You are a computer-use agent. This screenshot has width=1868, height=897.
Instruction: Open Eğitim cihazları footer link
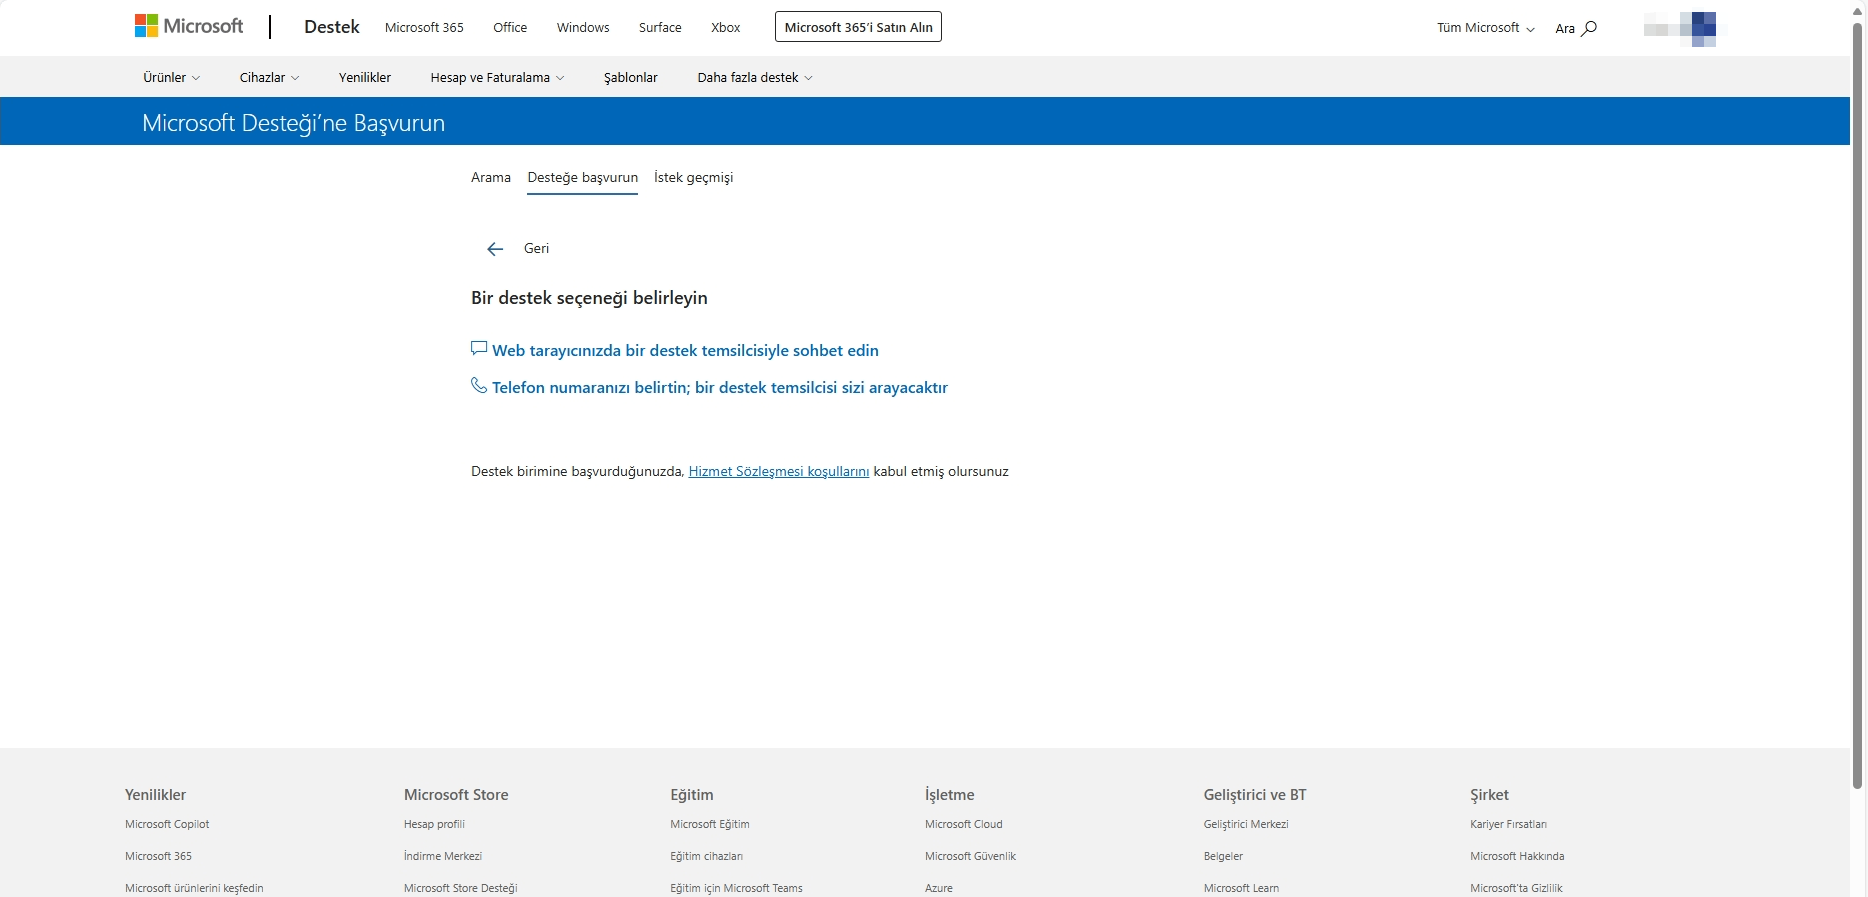tap(706, 856)
